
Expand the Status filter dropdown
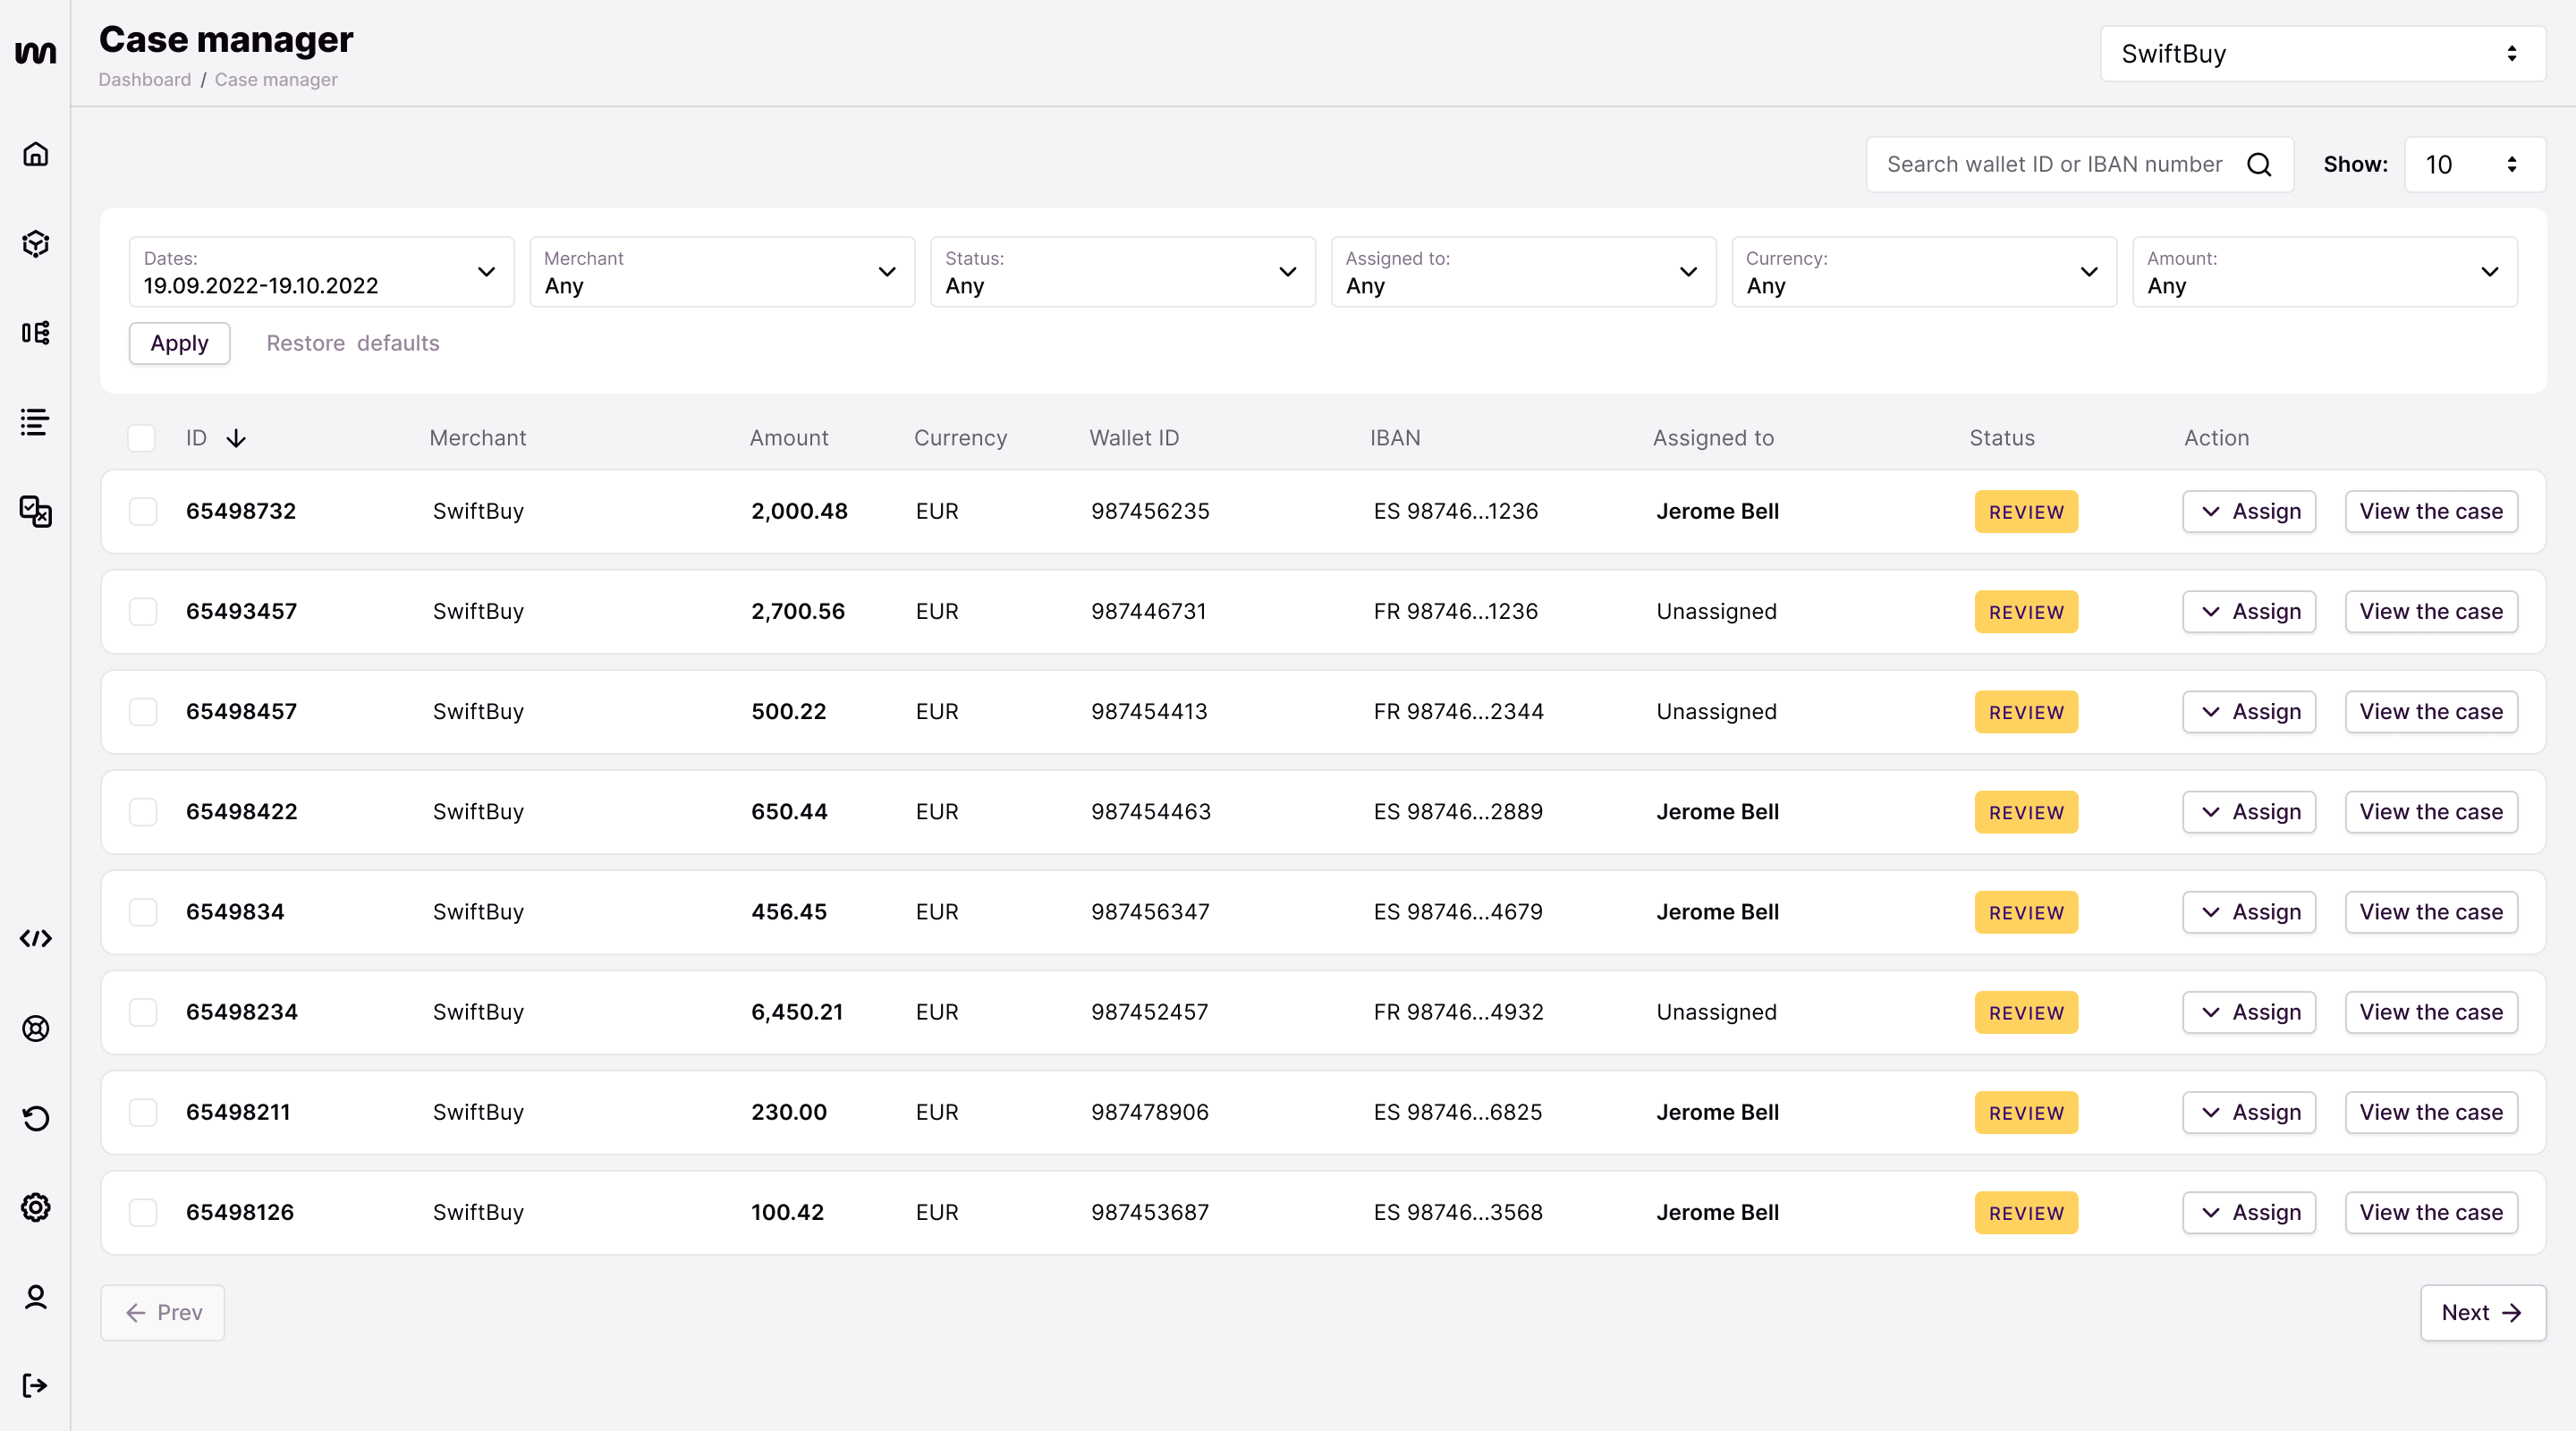pyautogui.click(x=1122, y=272)
